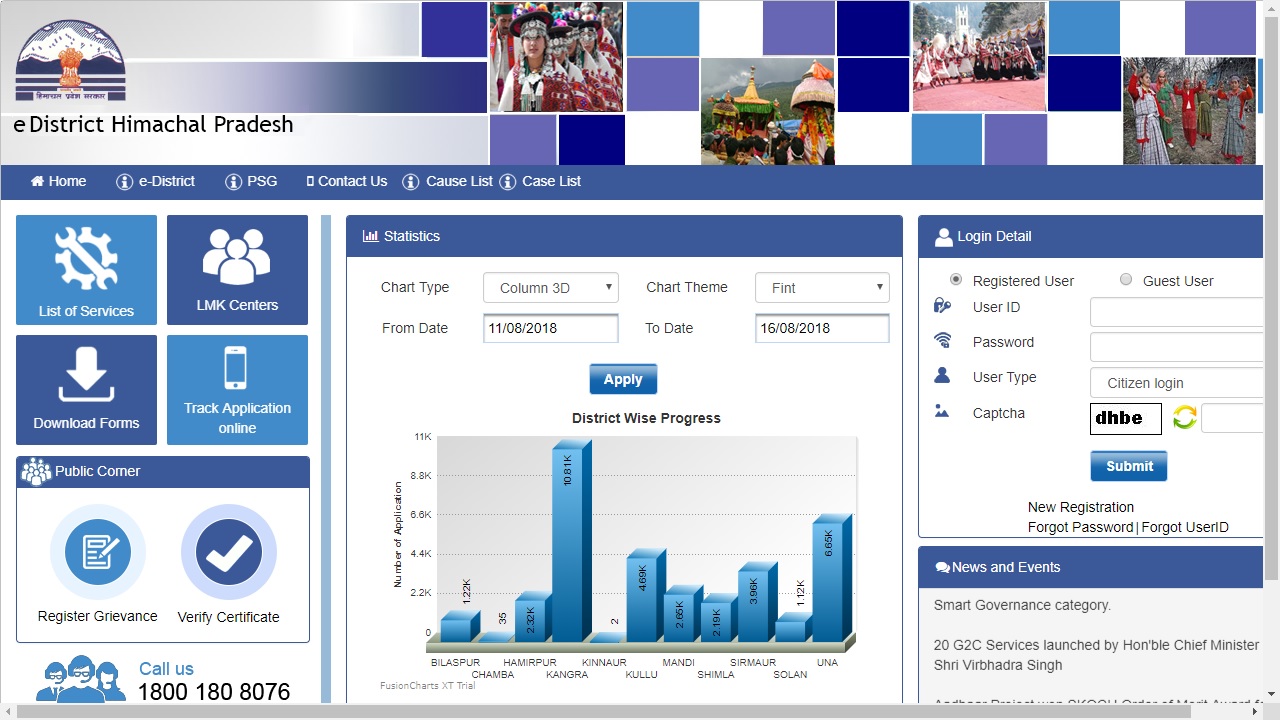
Task: Click the LMK Centers icon
Action: click(x=237, y=270)
